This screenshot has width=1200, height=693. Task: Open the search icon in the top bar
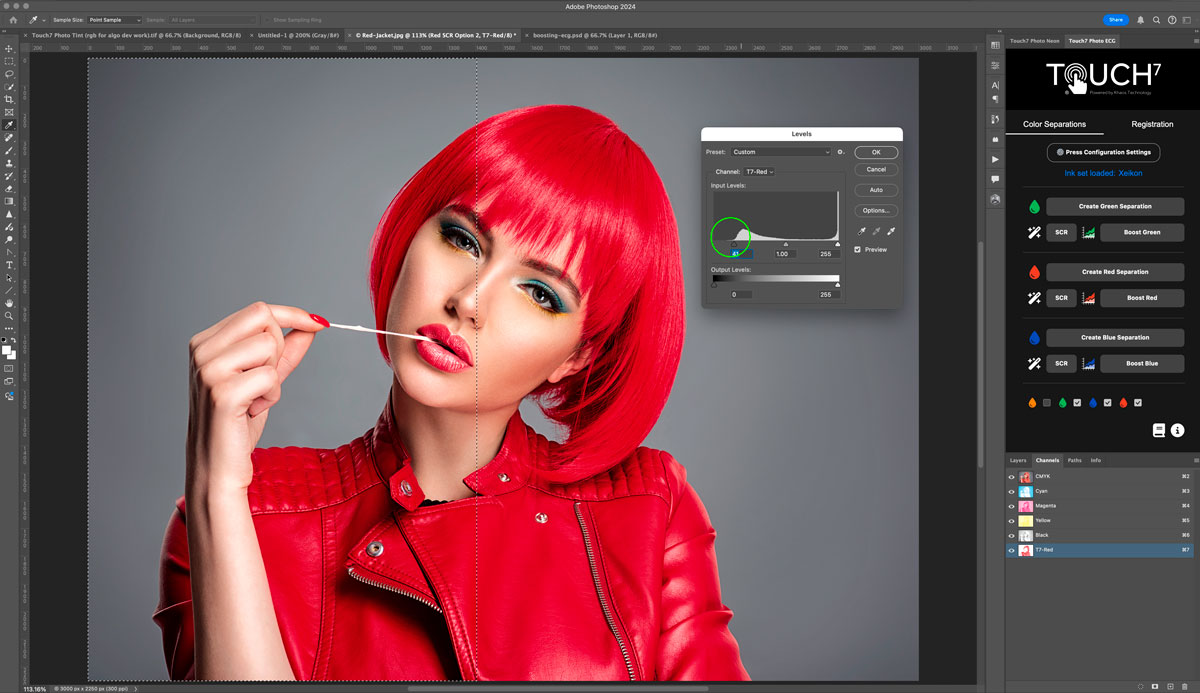pyautogui.click(x=1155, y=20)
